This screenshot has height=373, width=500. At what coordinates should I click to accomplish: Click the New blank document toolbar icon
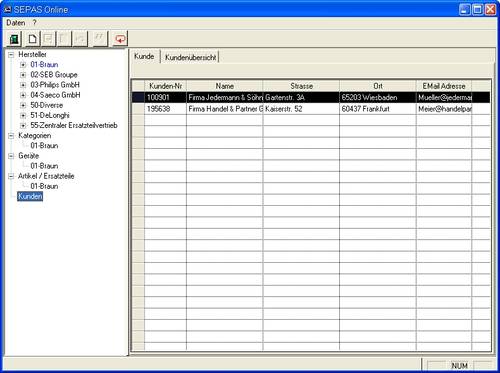tap(32, 39)
